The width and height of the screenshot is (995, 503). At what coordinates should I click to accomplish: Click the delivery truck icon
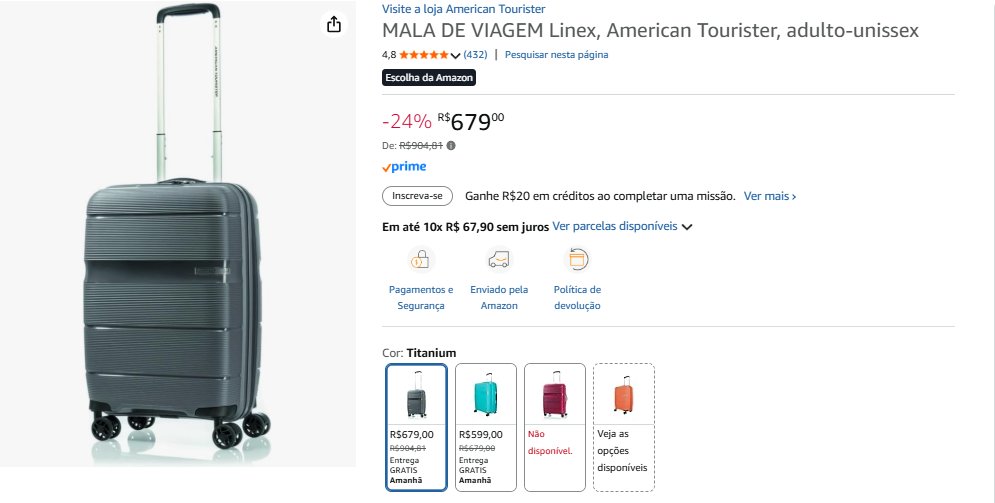coord(498,260)
